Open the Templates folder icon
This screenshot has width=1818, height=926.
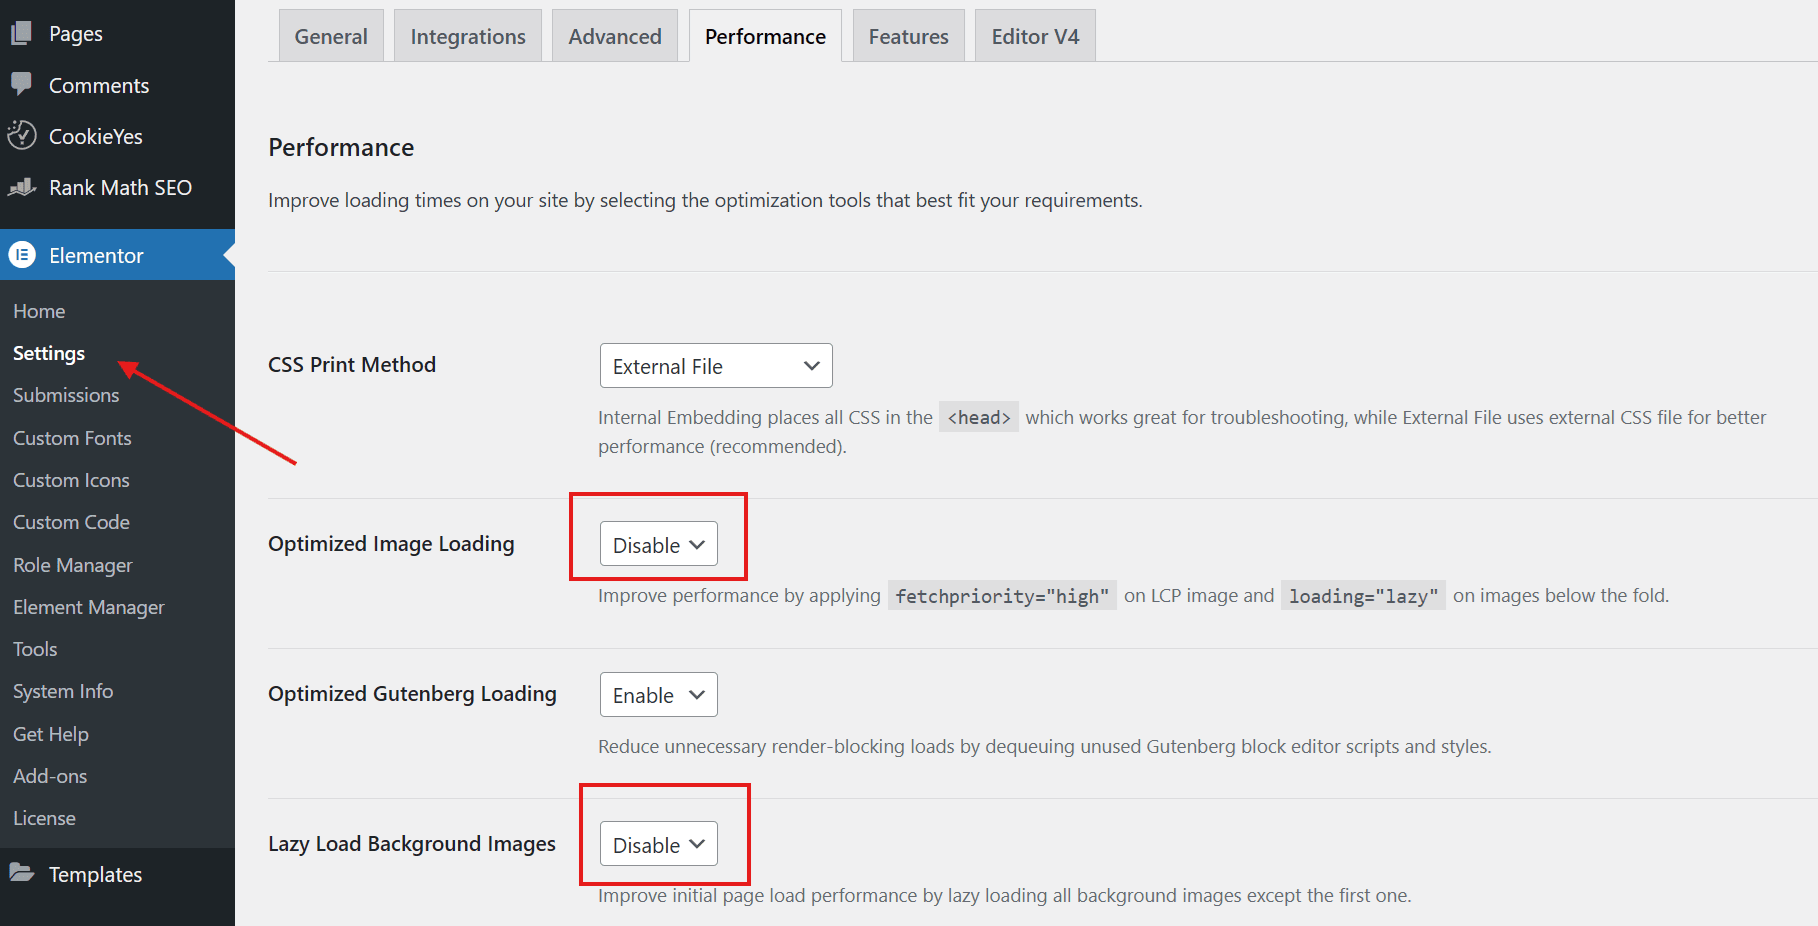coord(22,873)
